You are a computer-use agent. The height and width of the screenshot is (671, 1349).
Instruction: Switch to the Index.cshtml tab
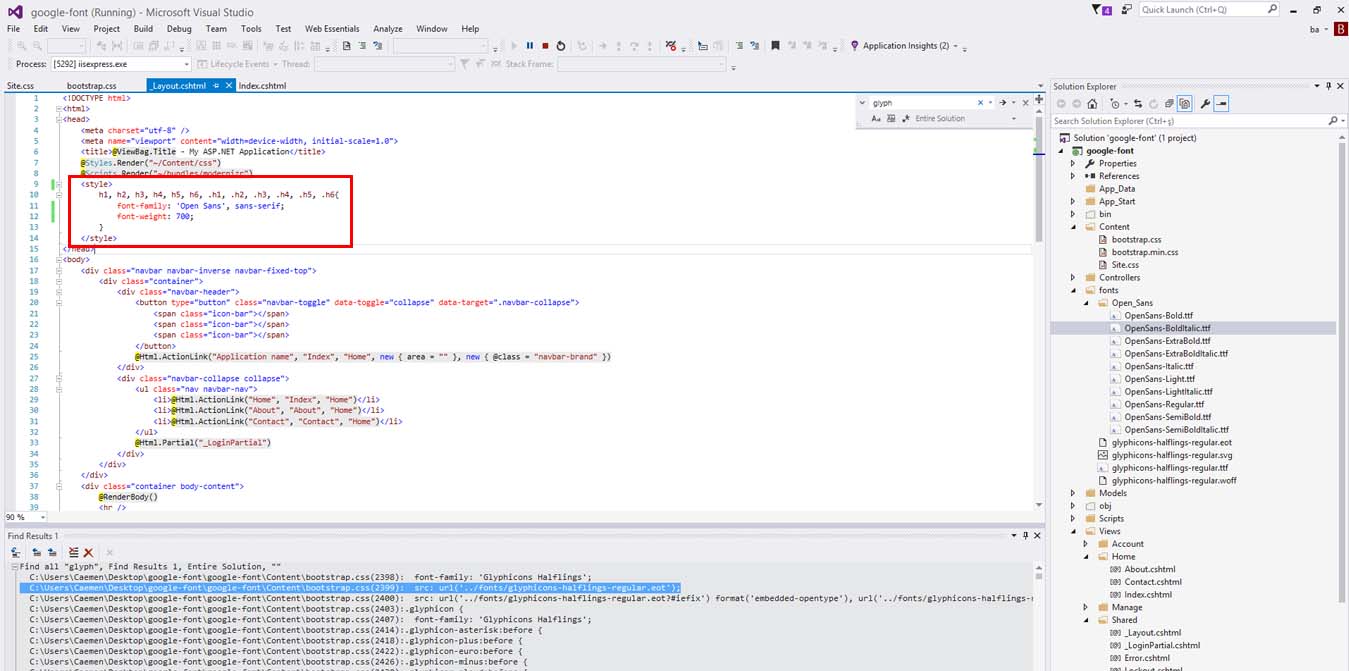coord(262,86)
